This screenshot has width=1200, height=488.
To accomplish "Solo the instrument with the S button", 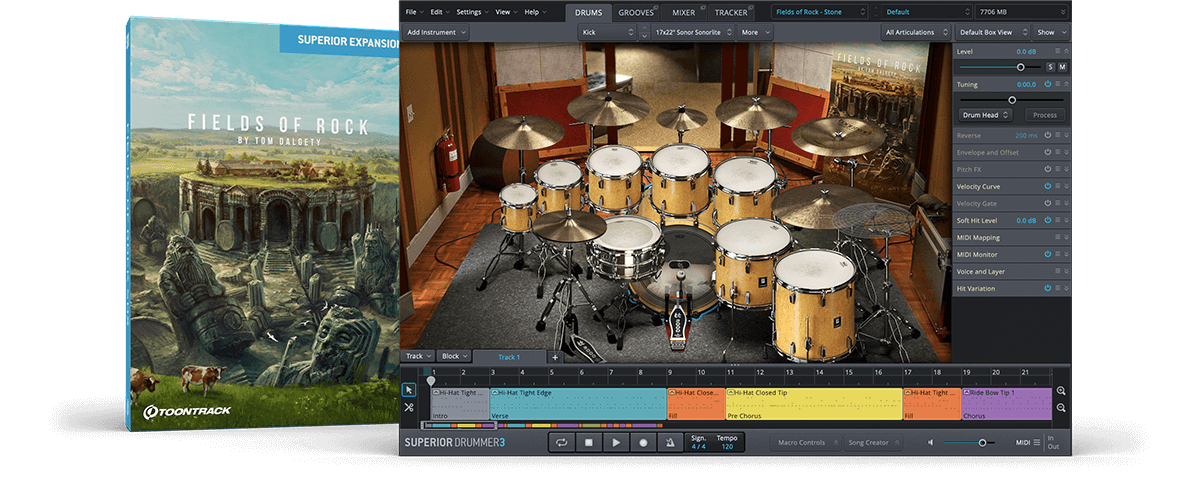I will 1050,67.
